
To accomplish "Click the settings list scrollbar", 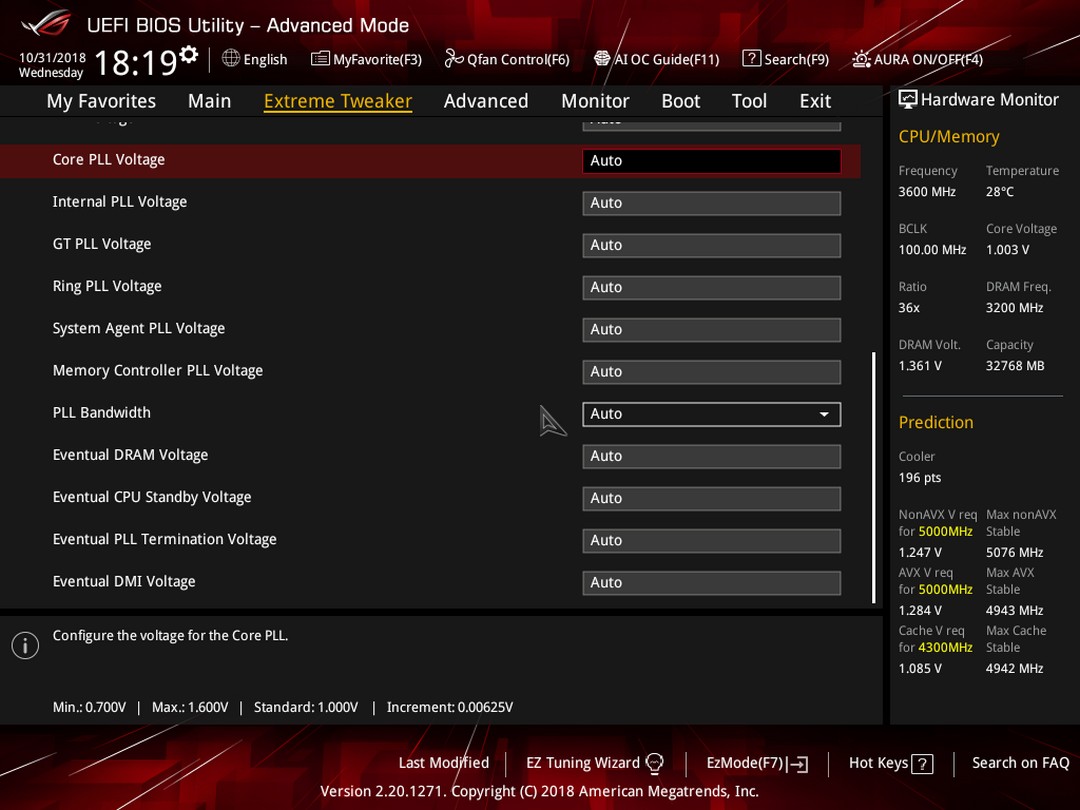I will [x=873, y=478].
